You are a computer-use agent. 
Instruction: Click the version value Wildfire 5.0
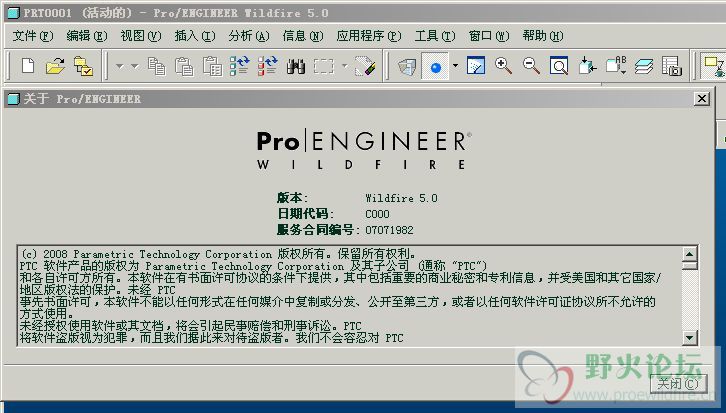point(401,198)
